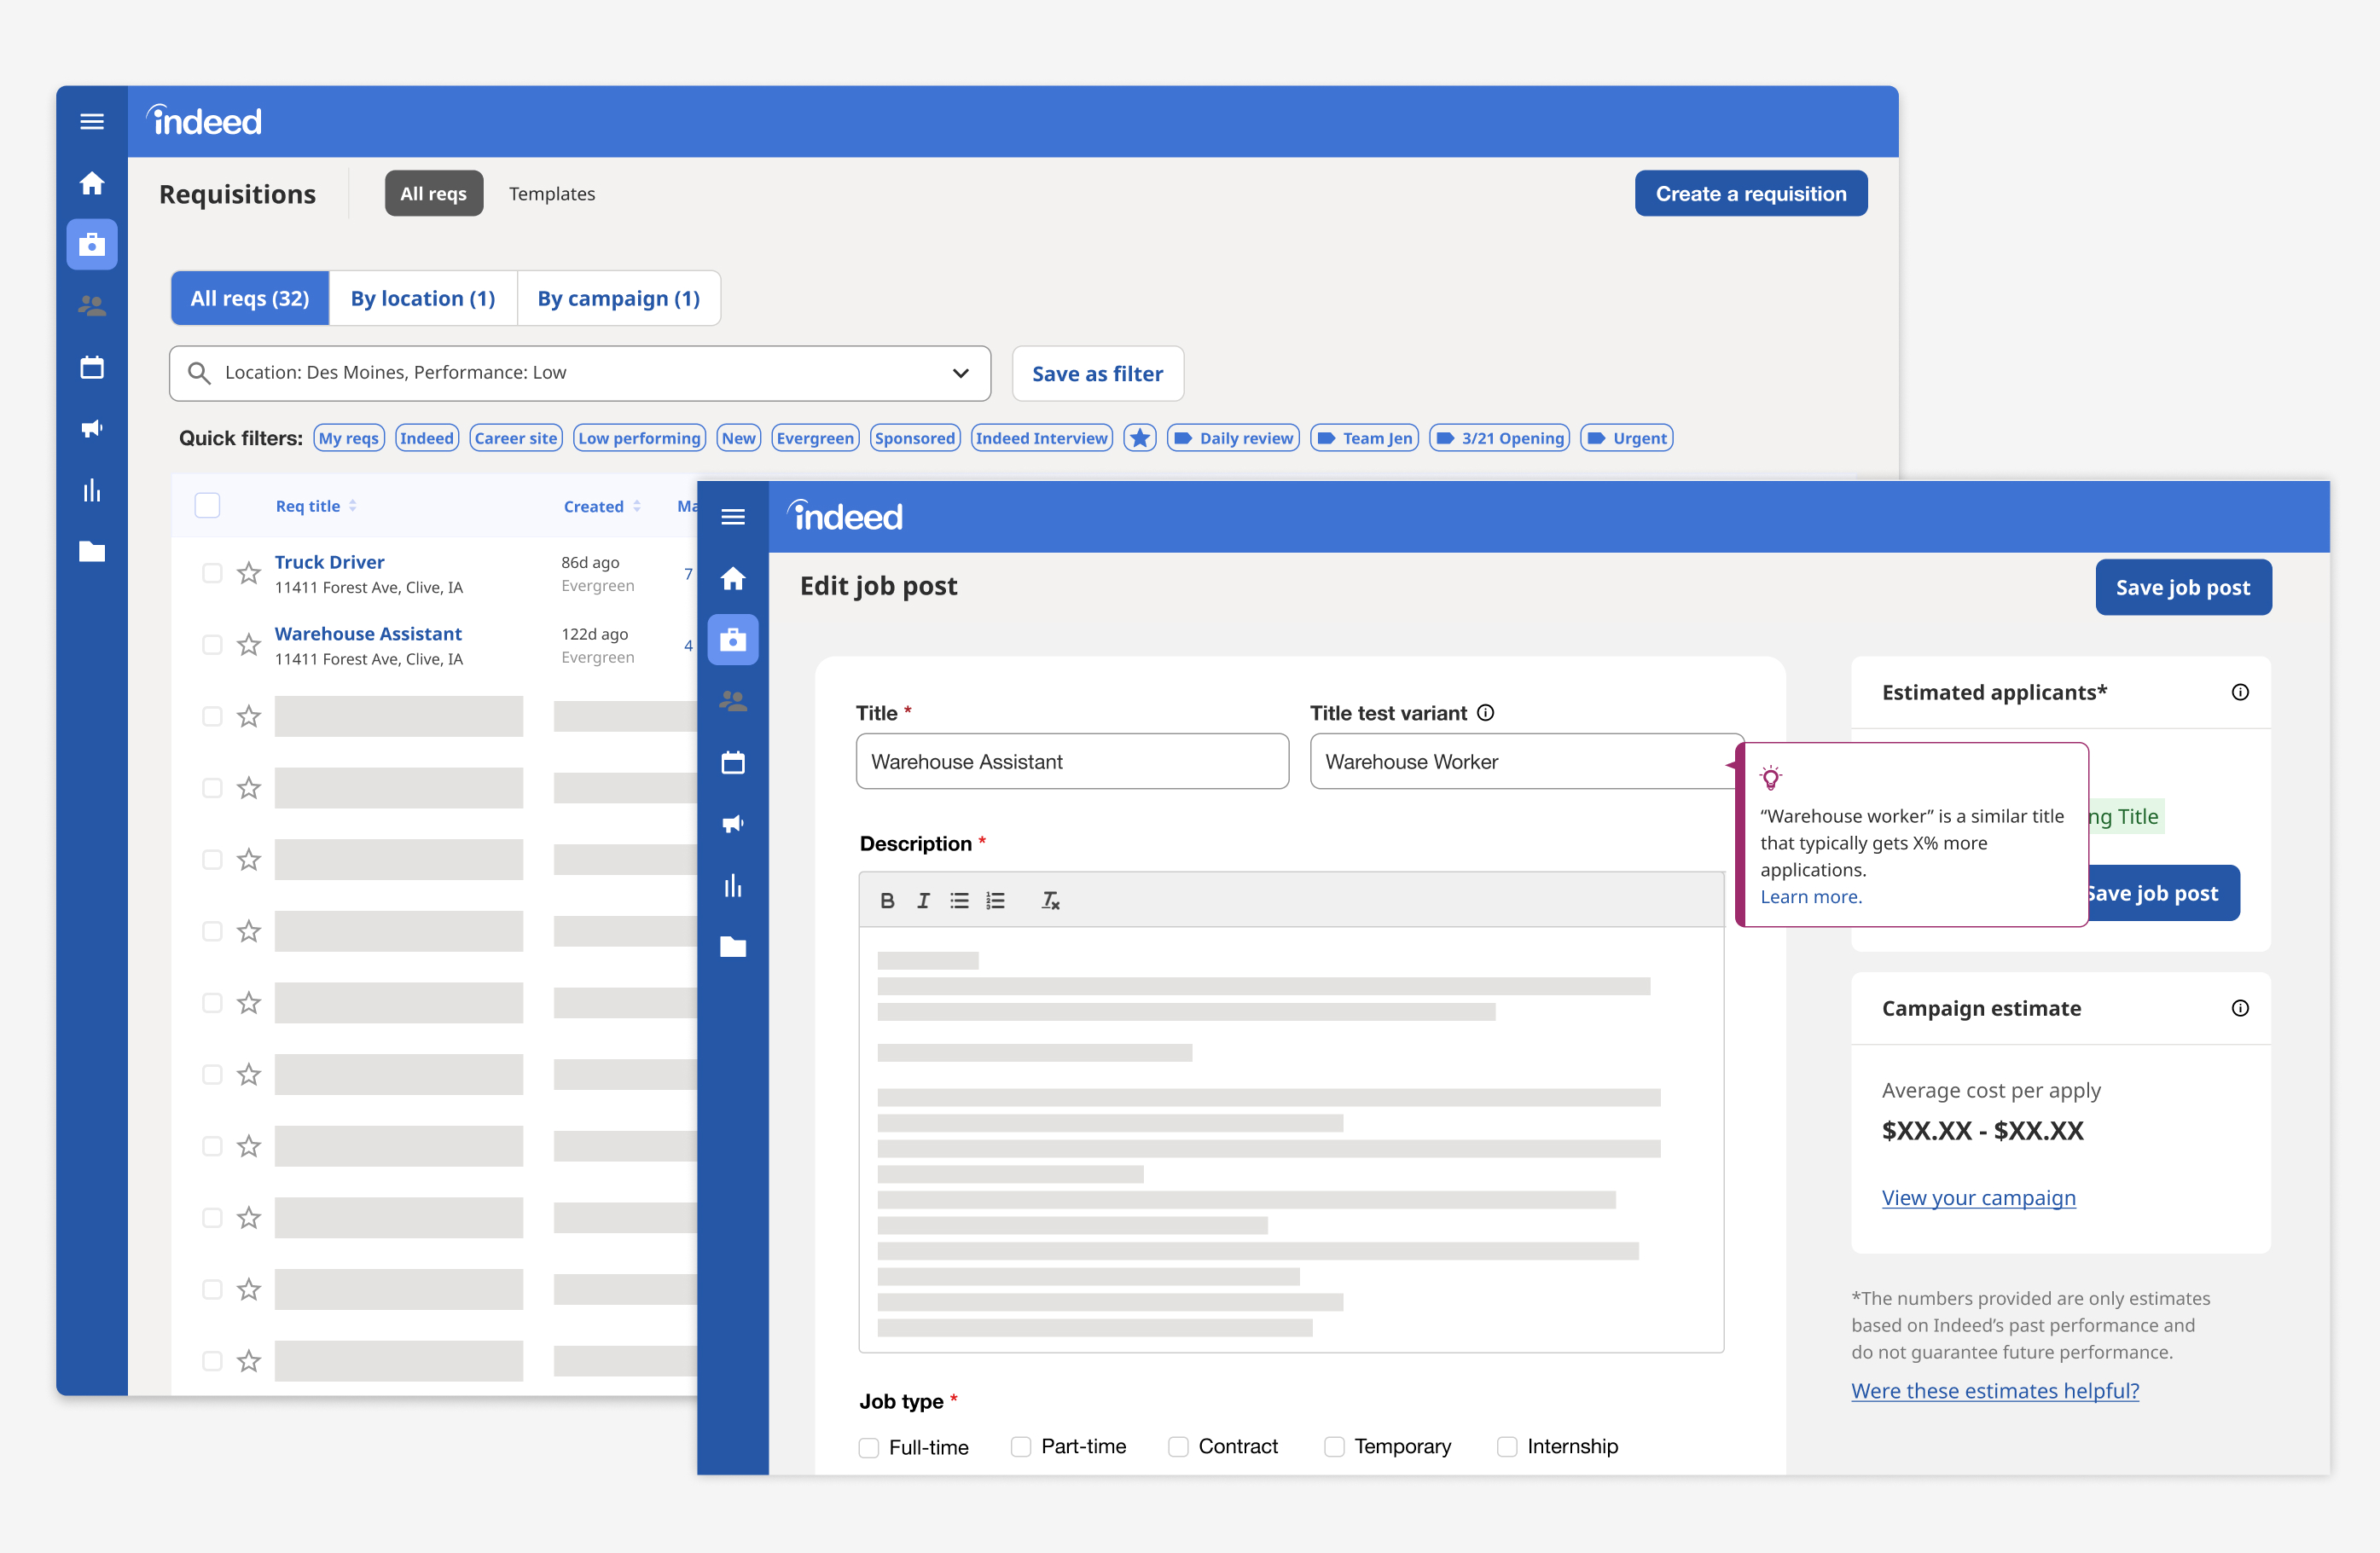Insert bulleted list in Description editor
Screen dimensions: 2380x1553
pos(959,900)
